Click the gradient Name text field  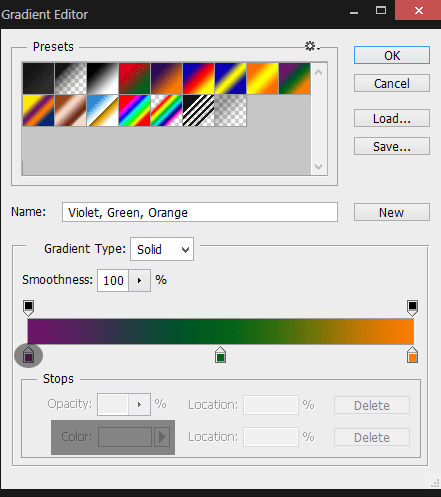click(200, 212)
